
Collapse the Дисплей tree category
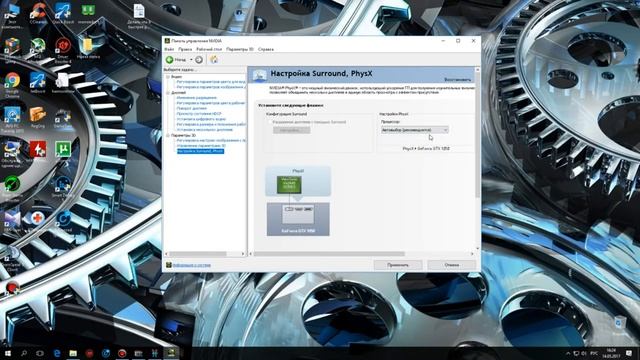[168, 93]
